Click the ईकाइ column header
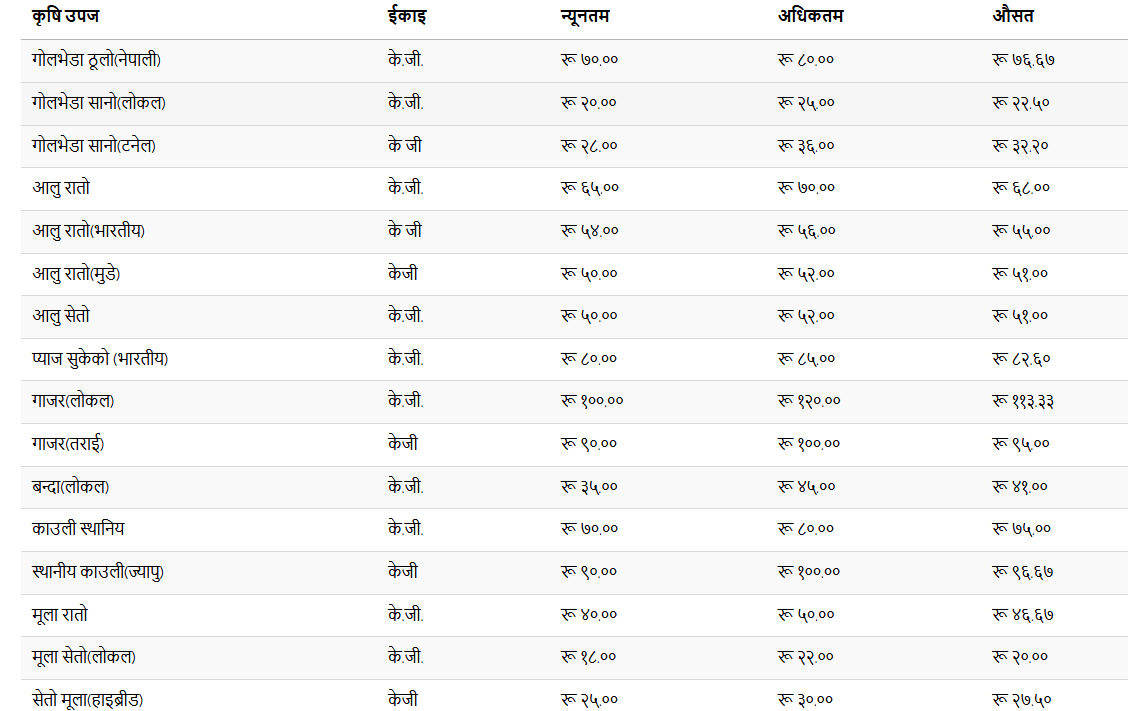 click(406, 16)
